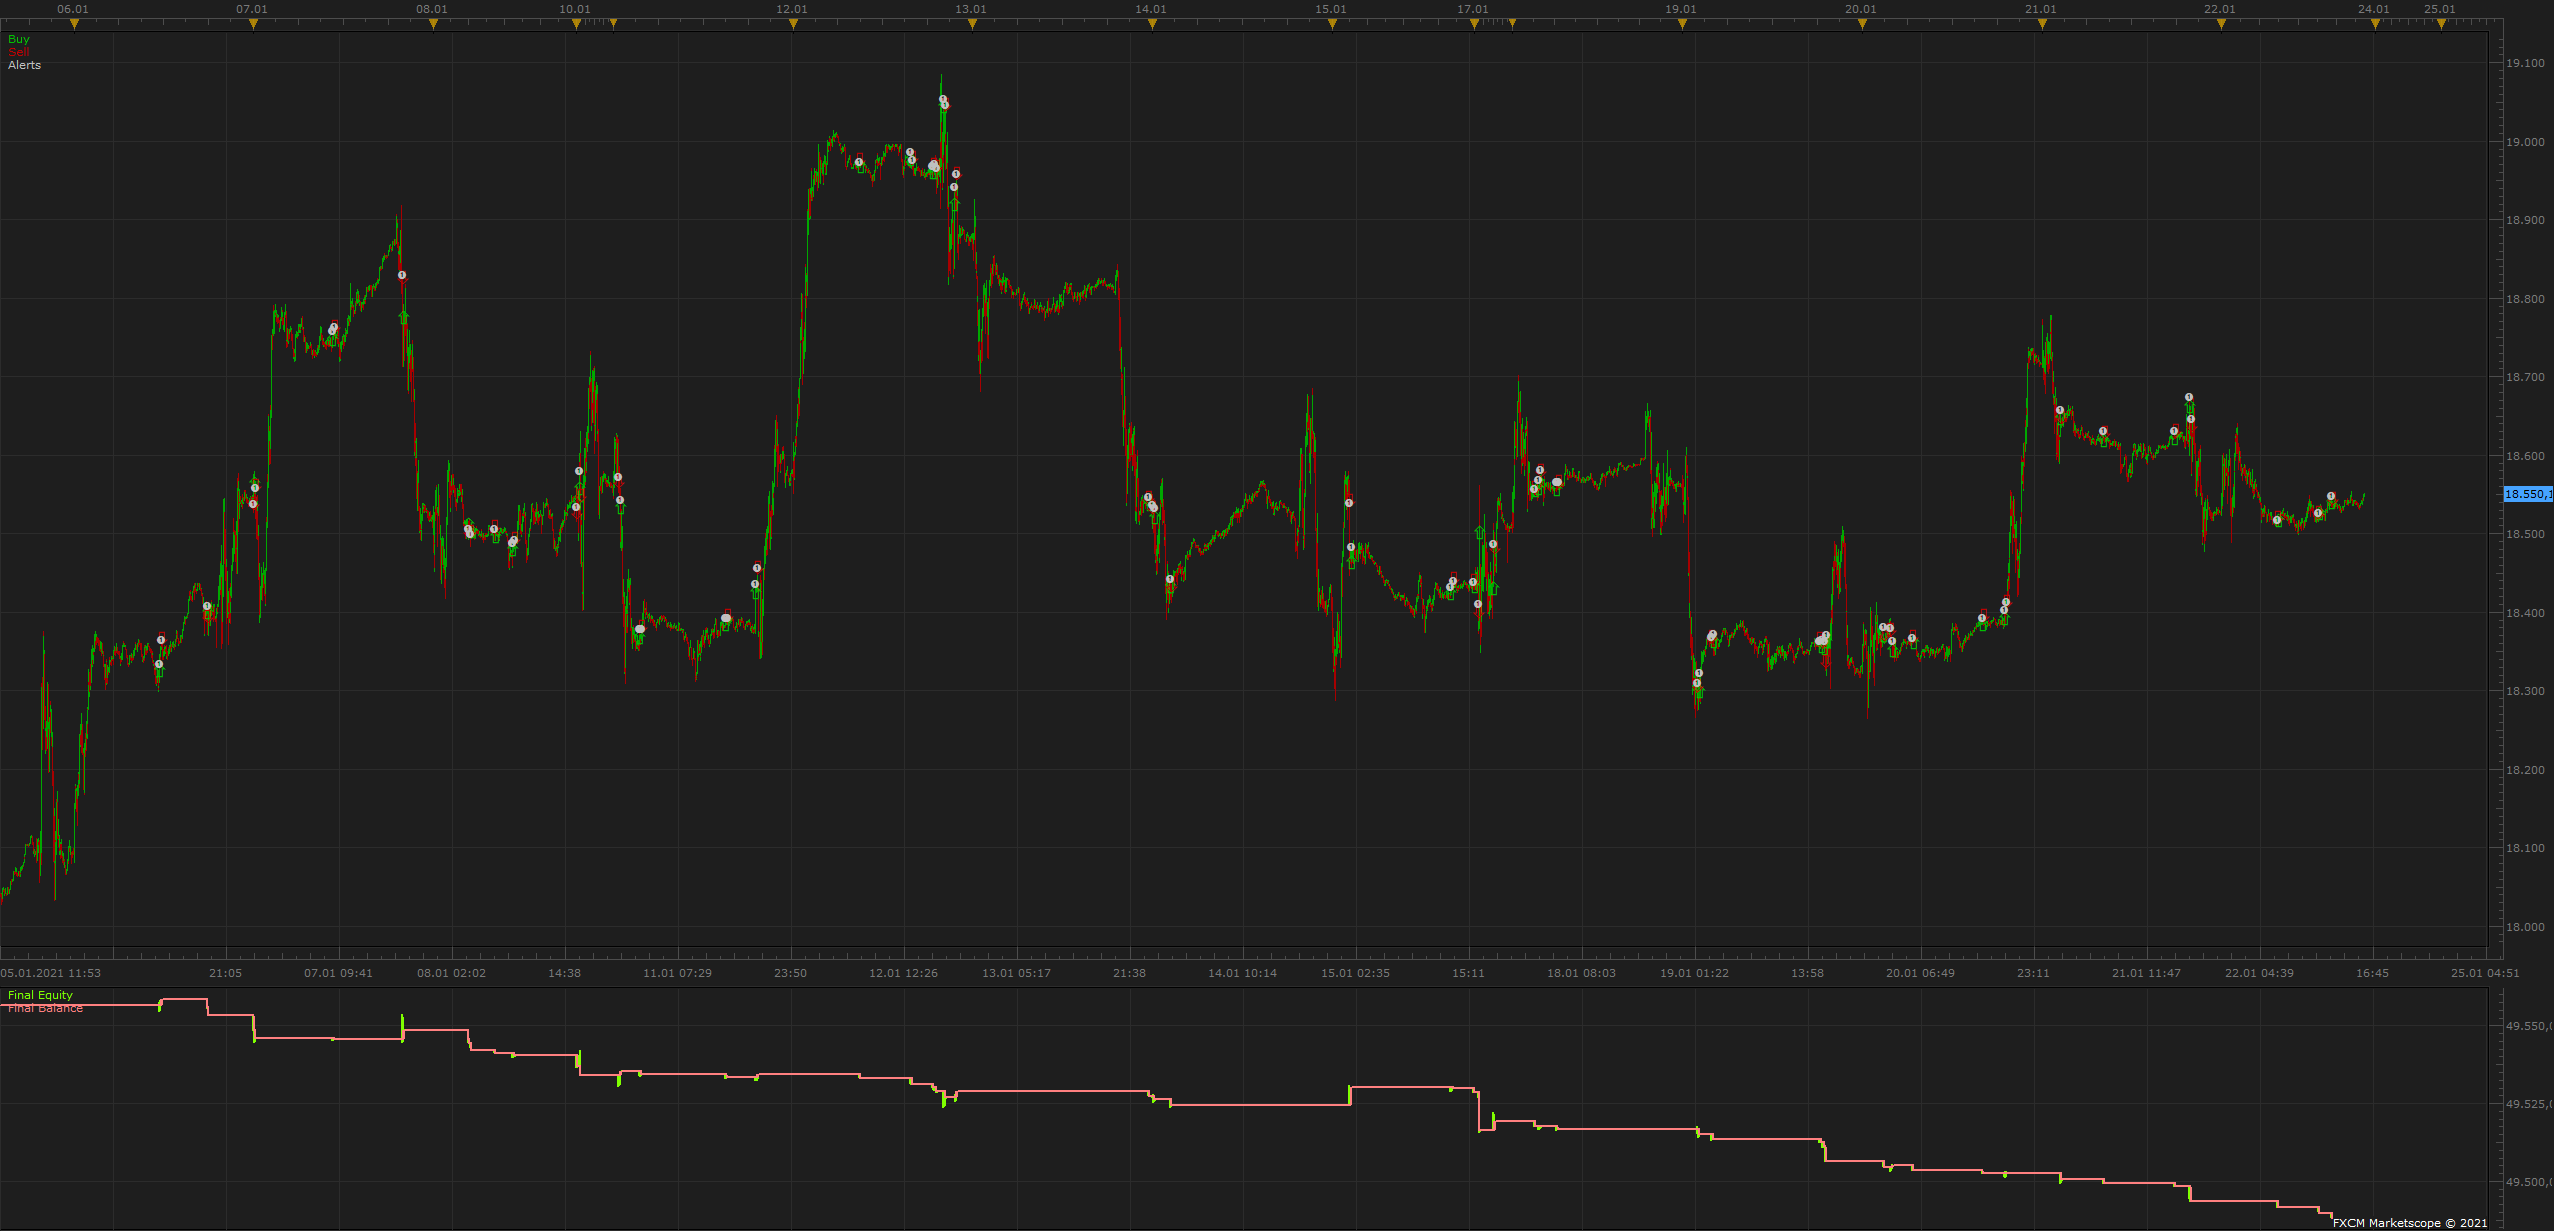This screenshot has width=2554, height=1231.
Task: Click the 23:11 time axis label
Action: 2033,973
